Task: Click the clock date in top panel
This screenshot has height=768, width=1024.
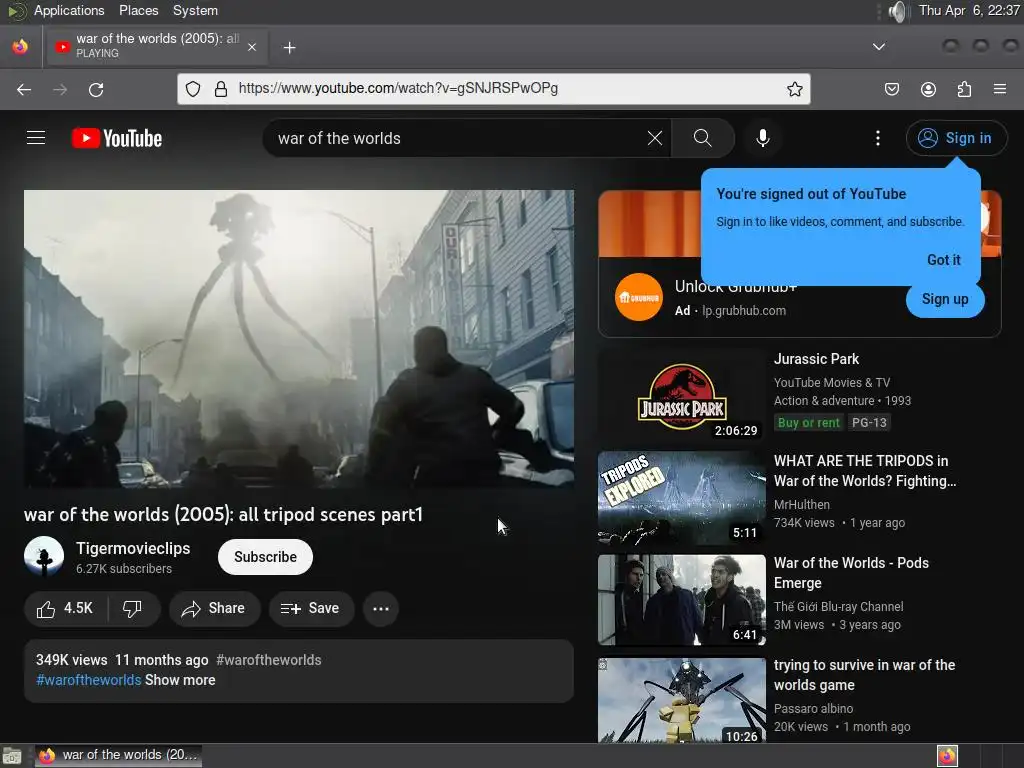Action: coord(968,10)
